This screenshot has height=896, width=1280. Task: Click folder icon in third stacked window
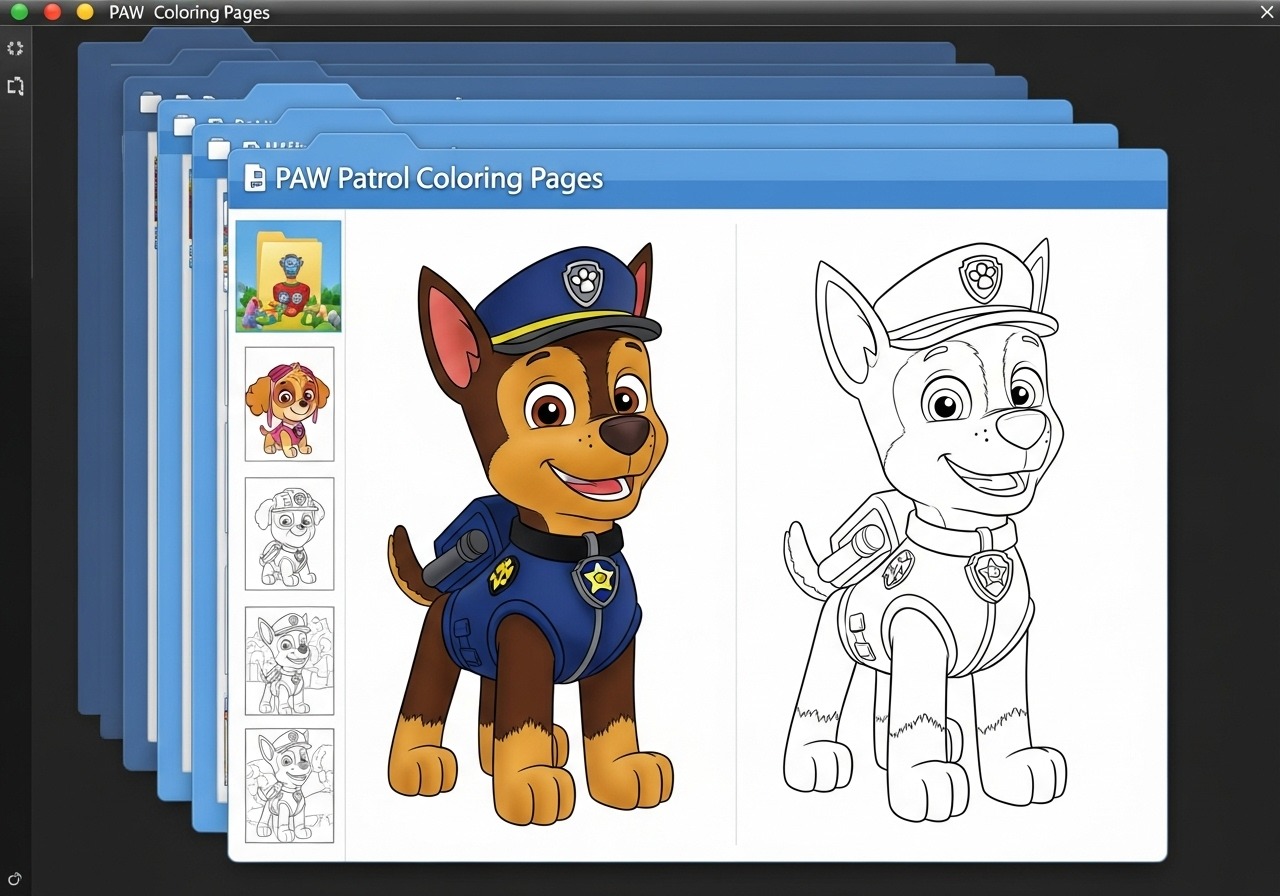pyautogui.click(x=184, y=125)
